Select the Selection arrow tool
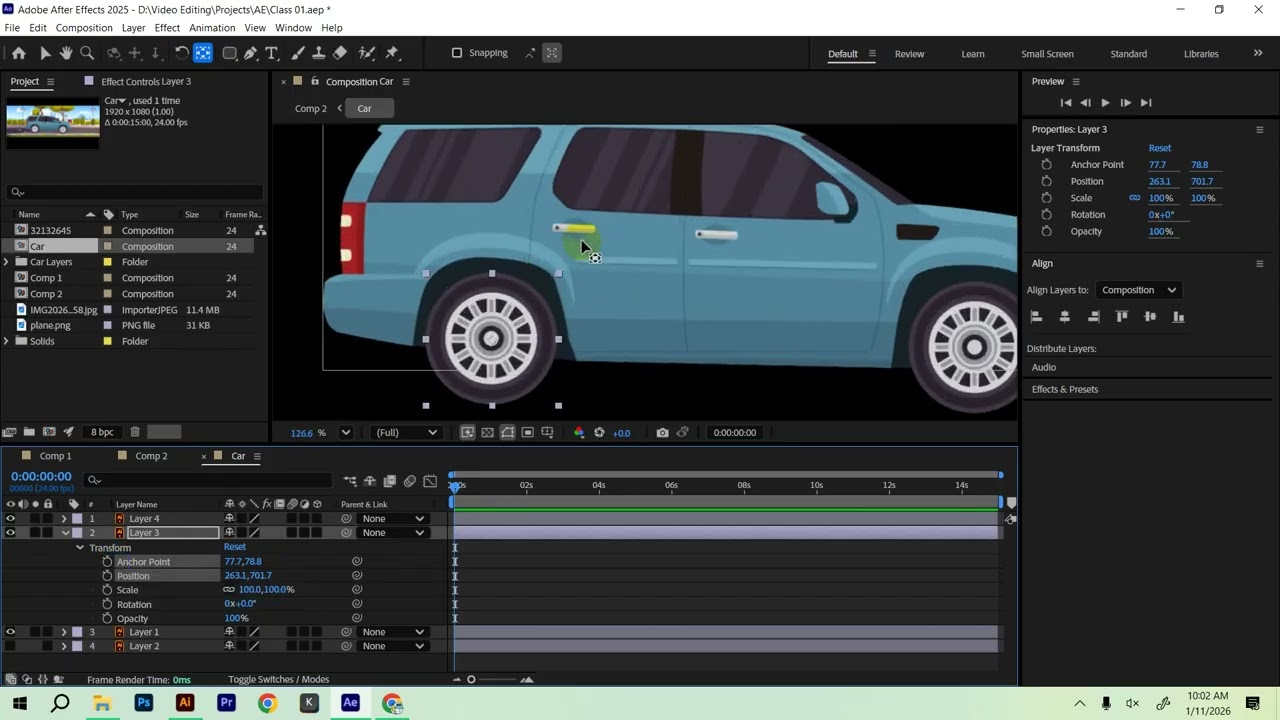 [45, 53]
